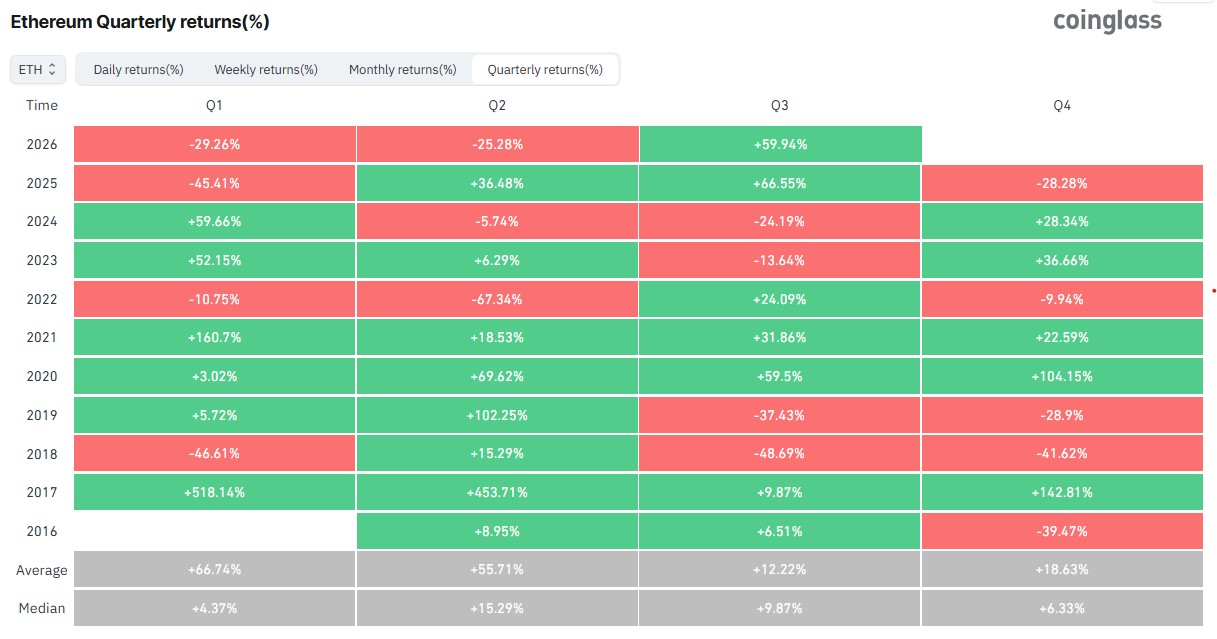The height and width of the screenshot is (639, 1217).
Task: Click the 2018 Q3 -48.69% cell
Action: coord(780,454)
